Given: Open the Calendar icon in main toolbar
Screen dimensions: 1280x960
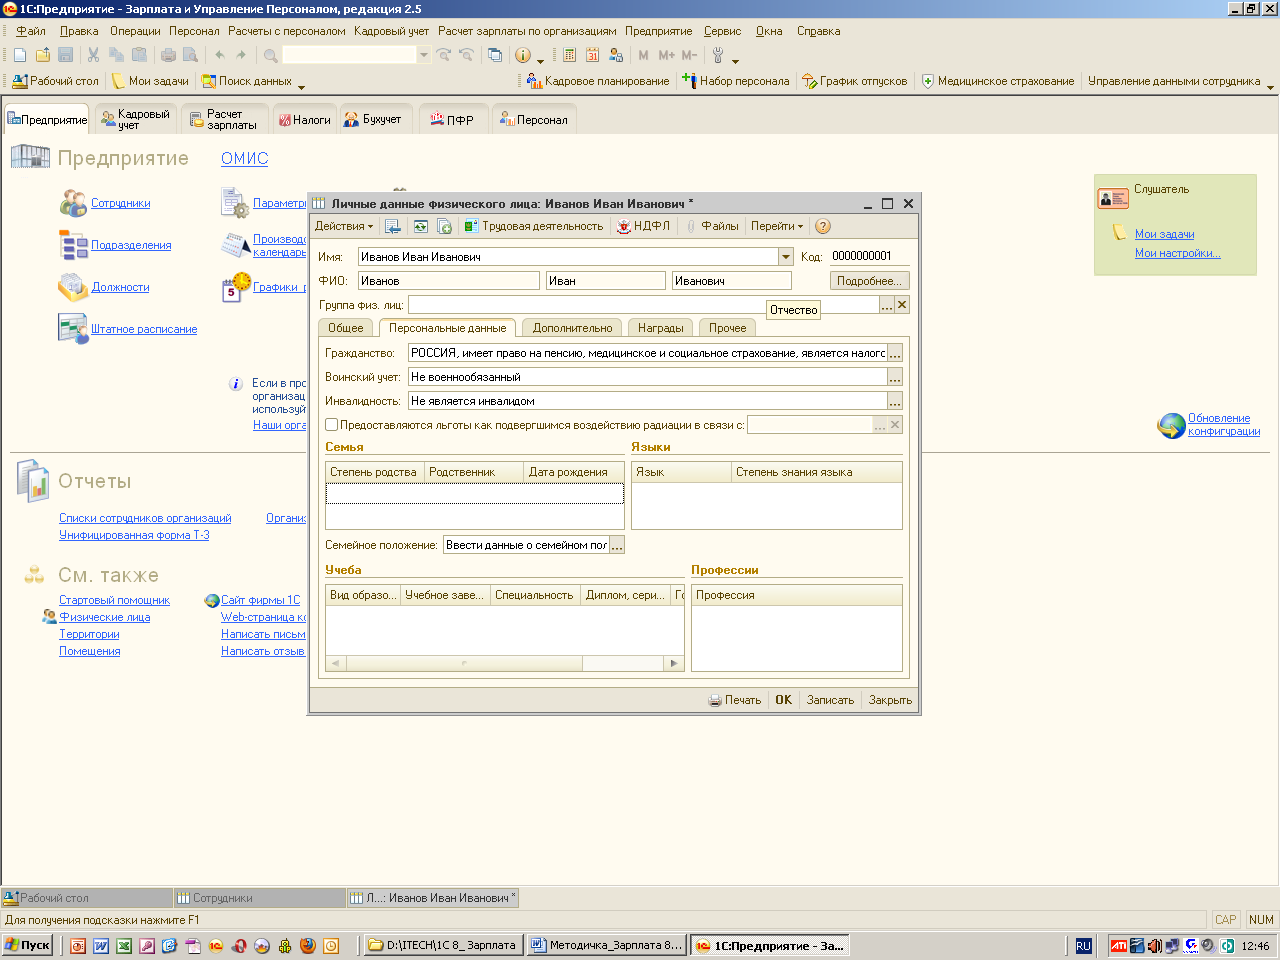Looking at the screenshot, I should [593, 55].
